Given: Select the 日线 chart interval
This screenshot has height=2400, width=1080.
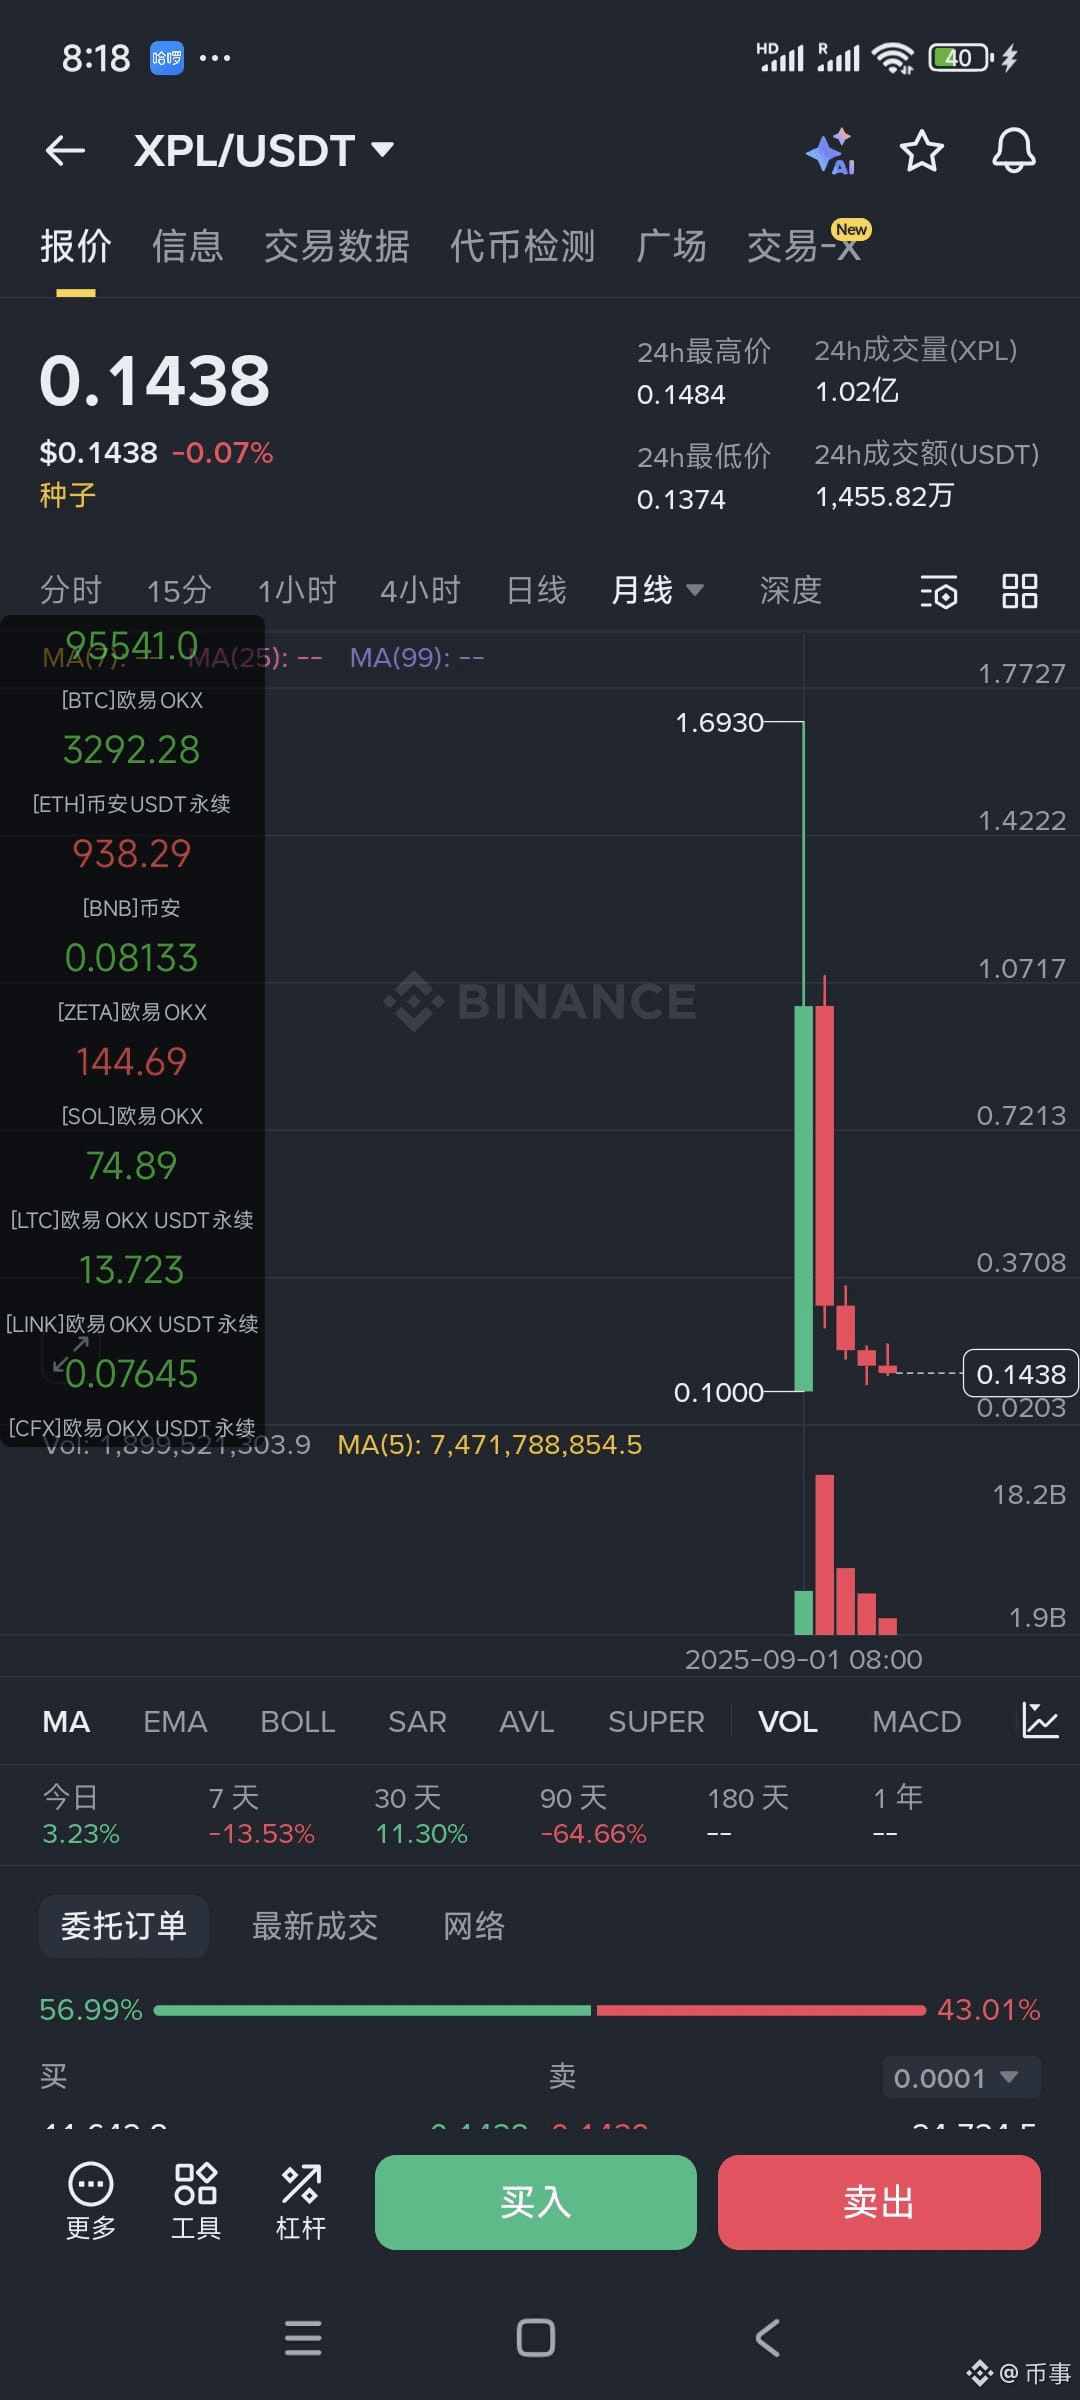Looking at the screenshot, I should (537, 590).
